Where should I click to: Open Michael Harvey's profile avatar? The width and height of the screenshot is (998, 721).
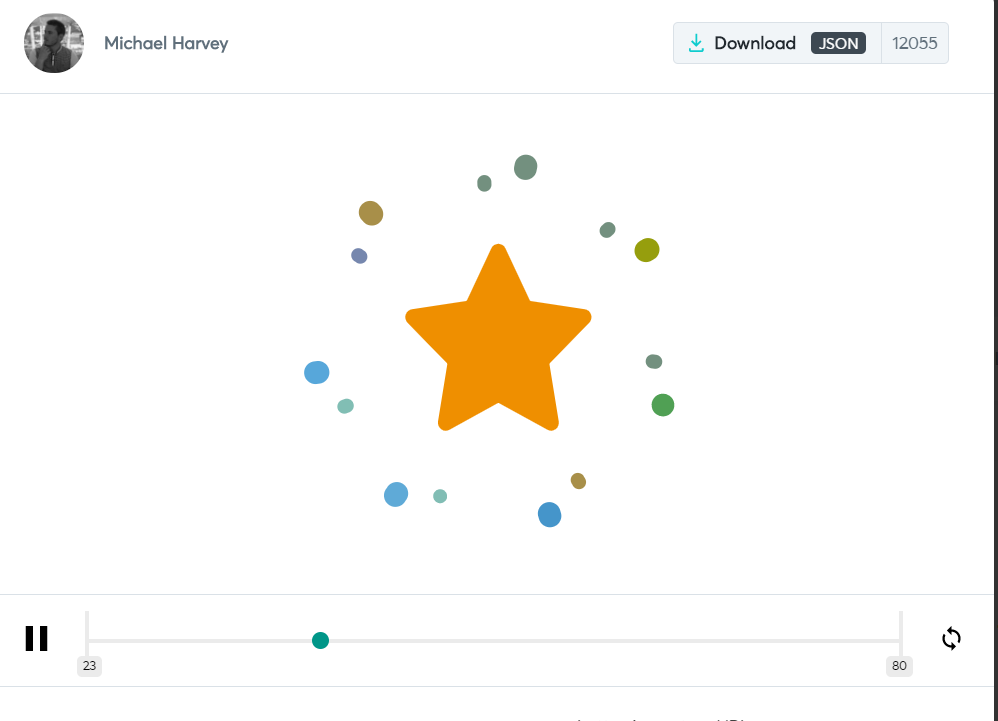click(x=54, y=43)
